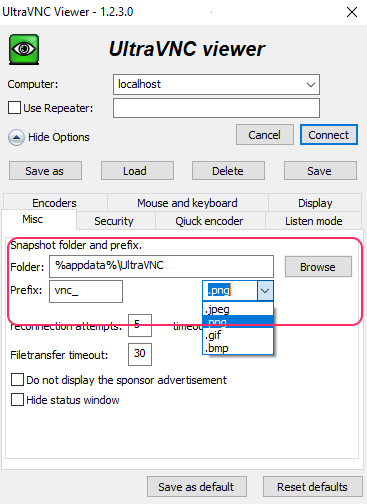This screenshot has height=504, width=367.
Task: Click into the Prefix text field
Action: pyautogui.click(x=86, y=291)
